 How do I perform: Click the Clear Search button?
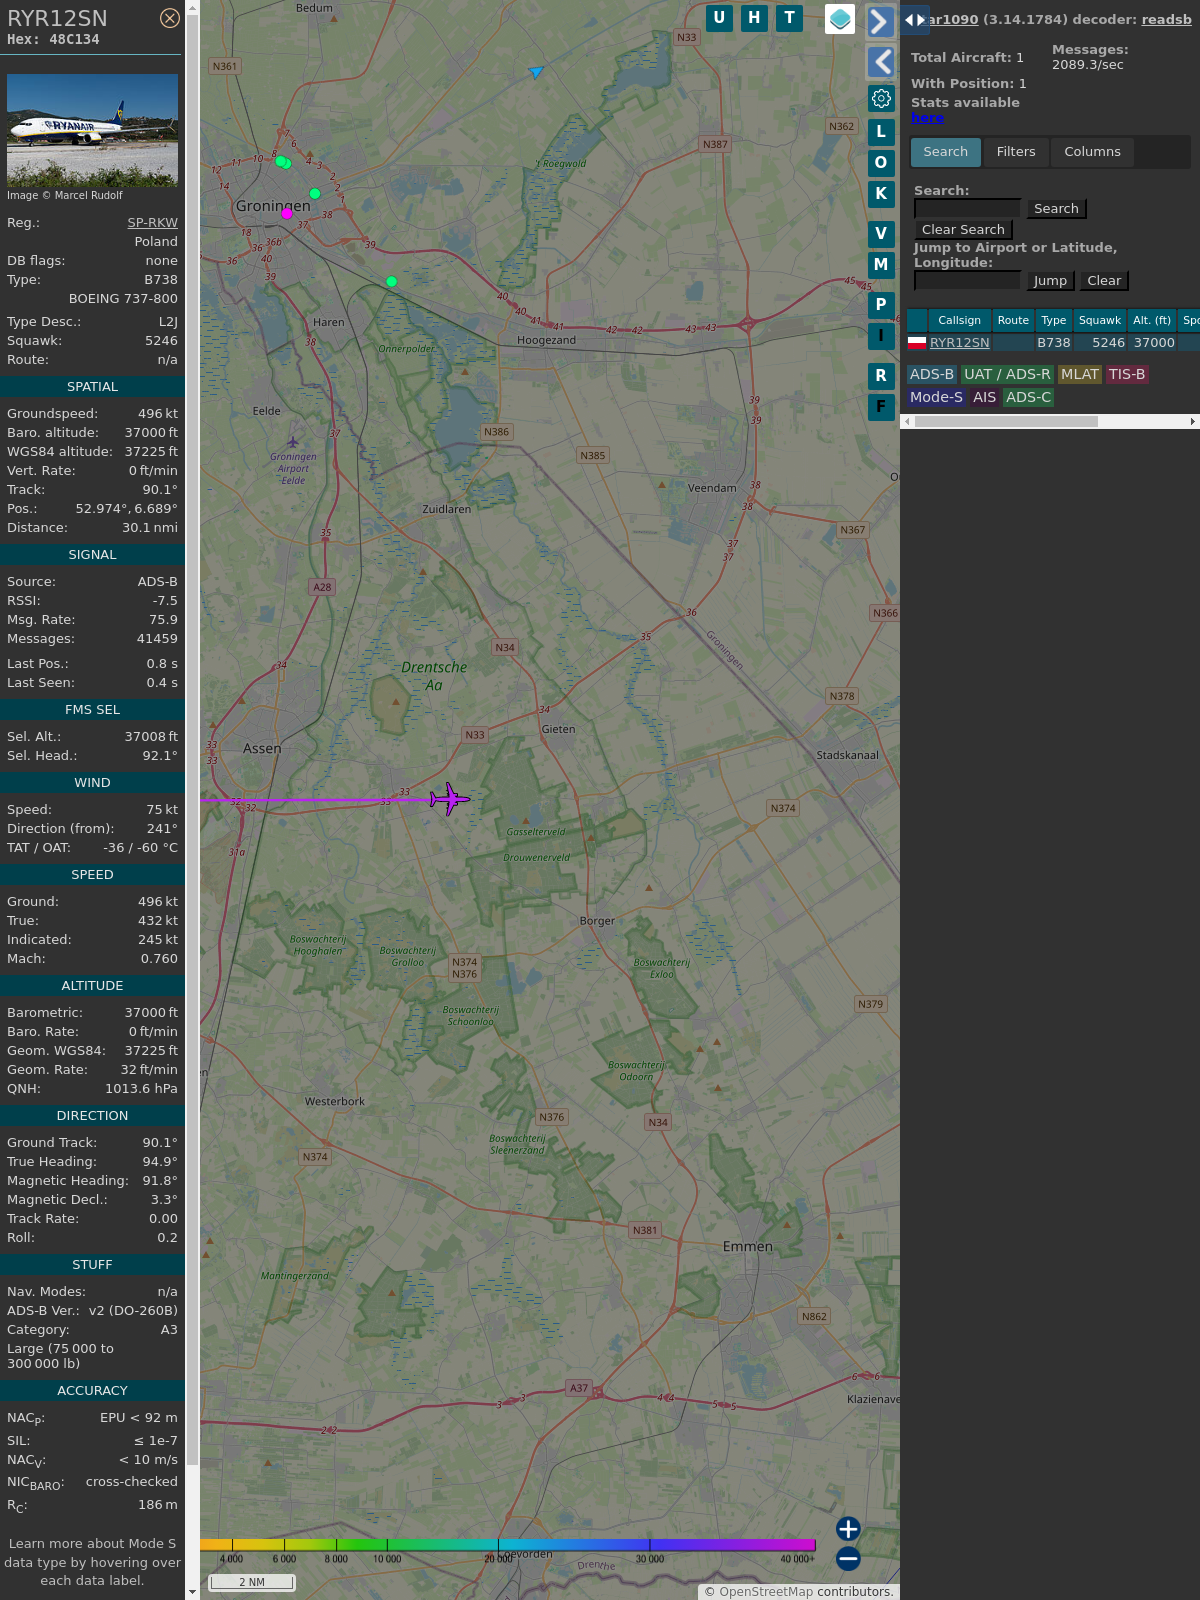pos(963,230)
